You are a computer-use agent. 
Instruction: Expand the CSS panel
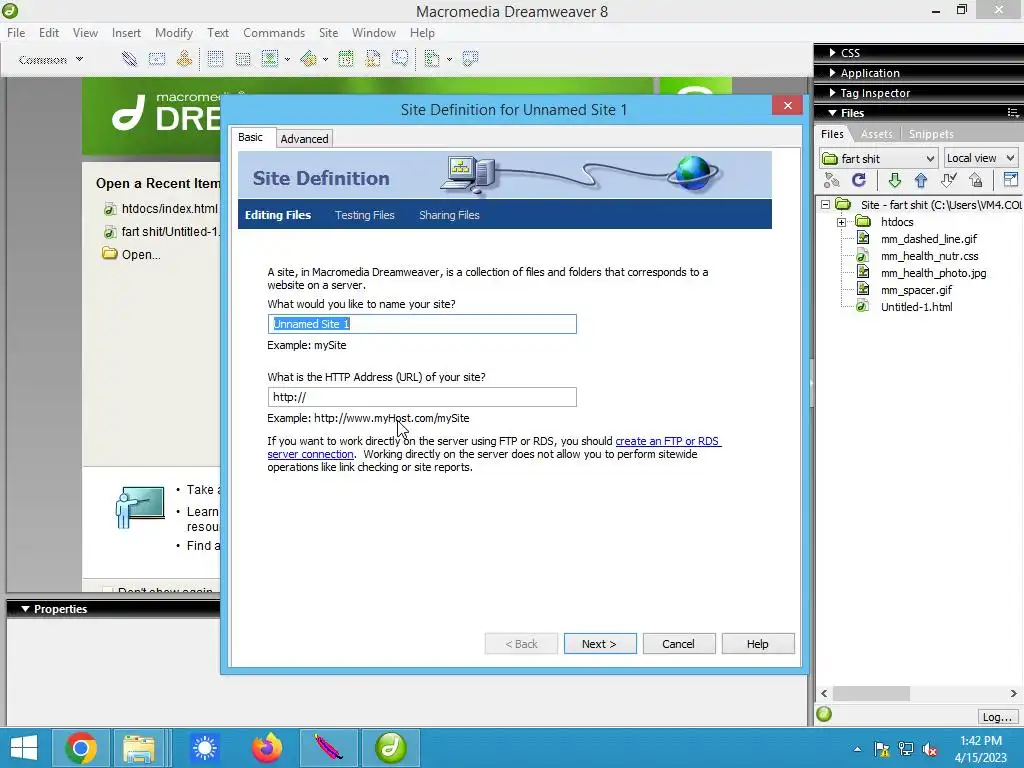coord(833,52)
